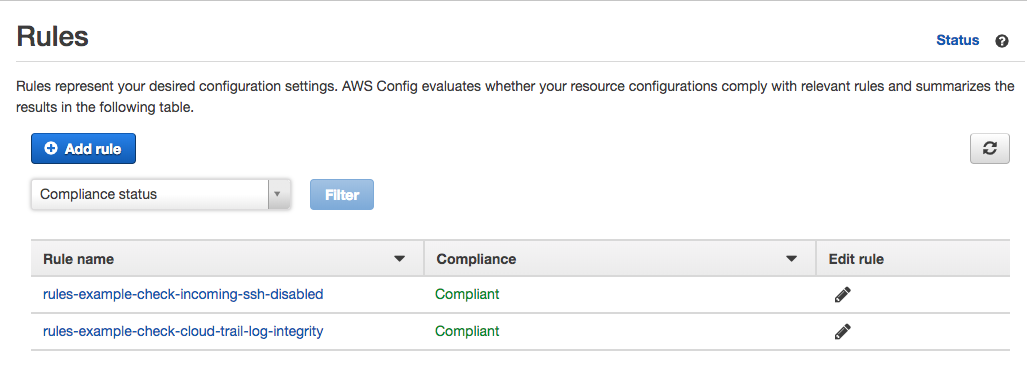Image resolution: width=1027 pixels, height=385 pixels.
Task: Sort by Compliance using its arrow
Action: 791,259
